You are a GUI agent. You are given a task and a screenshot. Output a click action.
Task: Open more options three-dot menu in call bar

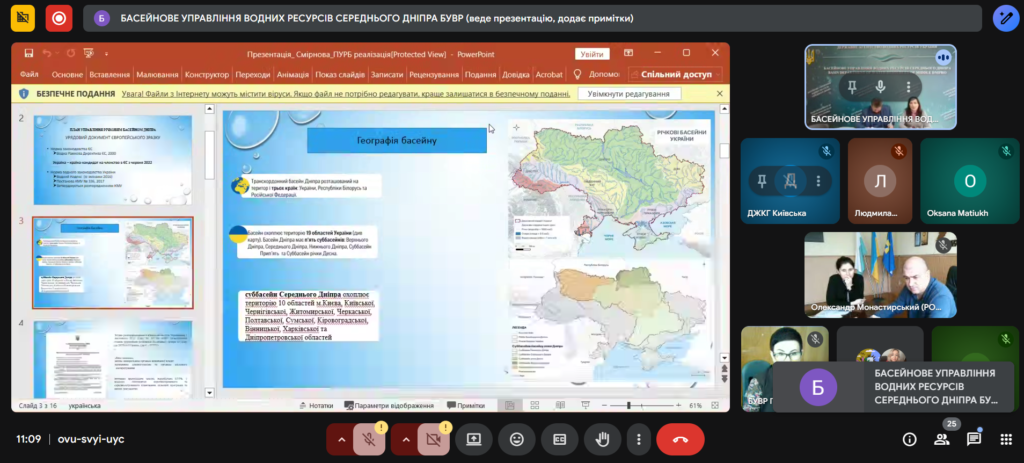coord(638,439)
